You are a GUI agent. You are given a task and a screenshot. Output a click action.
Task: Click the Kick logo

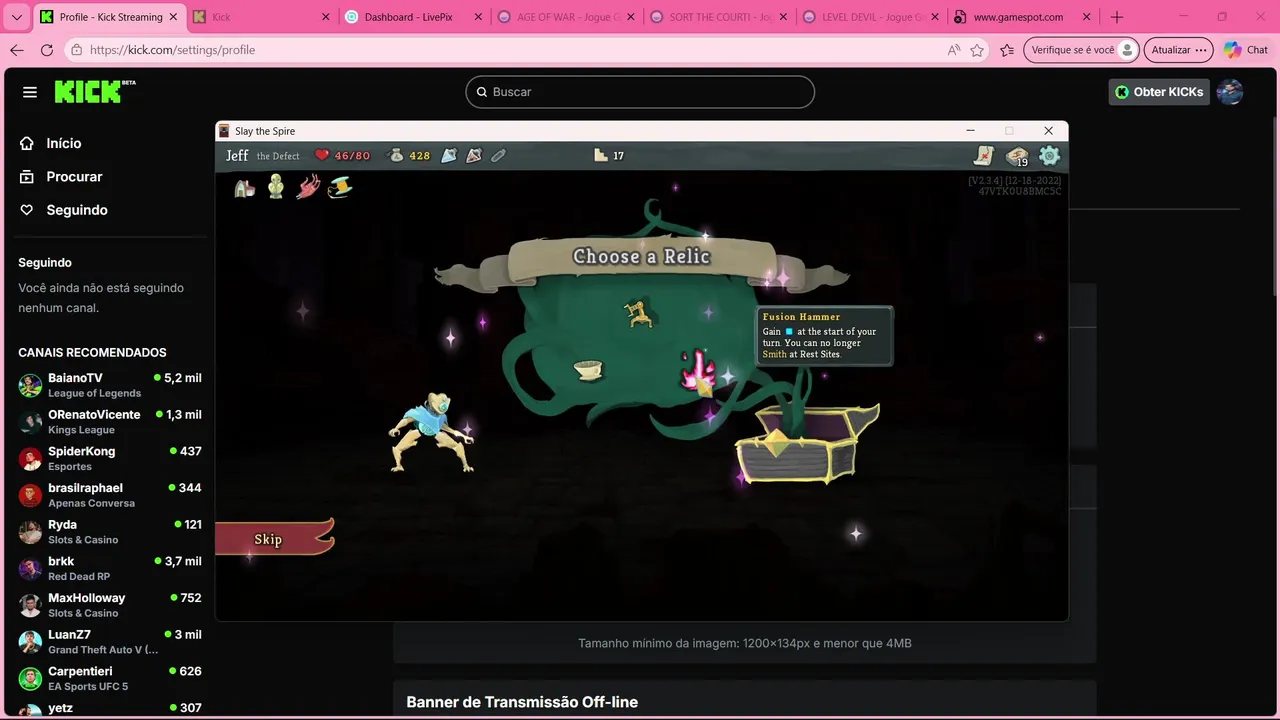click(x=95, y=91)
